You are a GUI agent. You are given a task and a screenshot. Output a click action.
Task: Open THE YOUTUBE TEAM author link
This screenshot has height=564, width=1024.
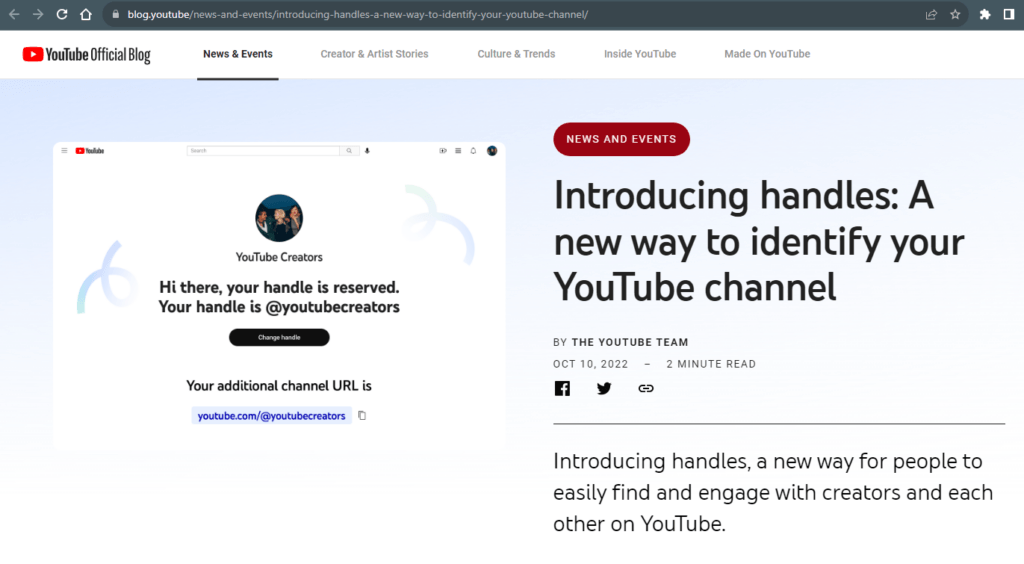pos(630,342)
